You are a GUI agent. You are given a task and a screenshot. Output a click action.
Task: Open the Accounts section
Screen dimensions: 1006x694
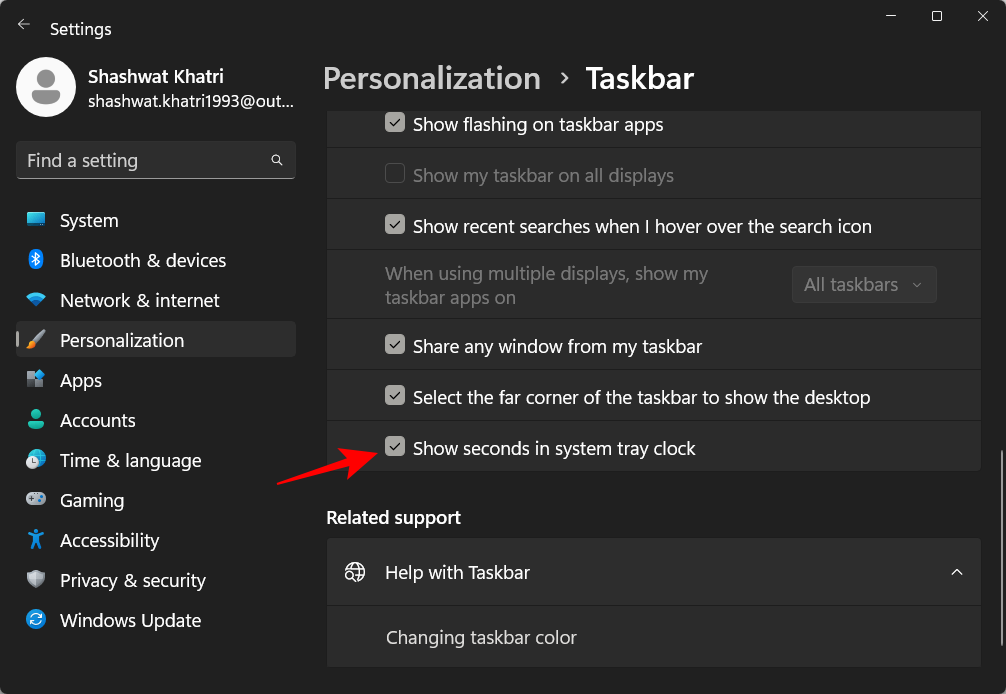click(x=98, y=420)
